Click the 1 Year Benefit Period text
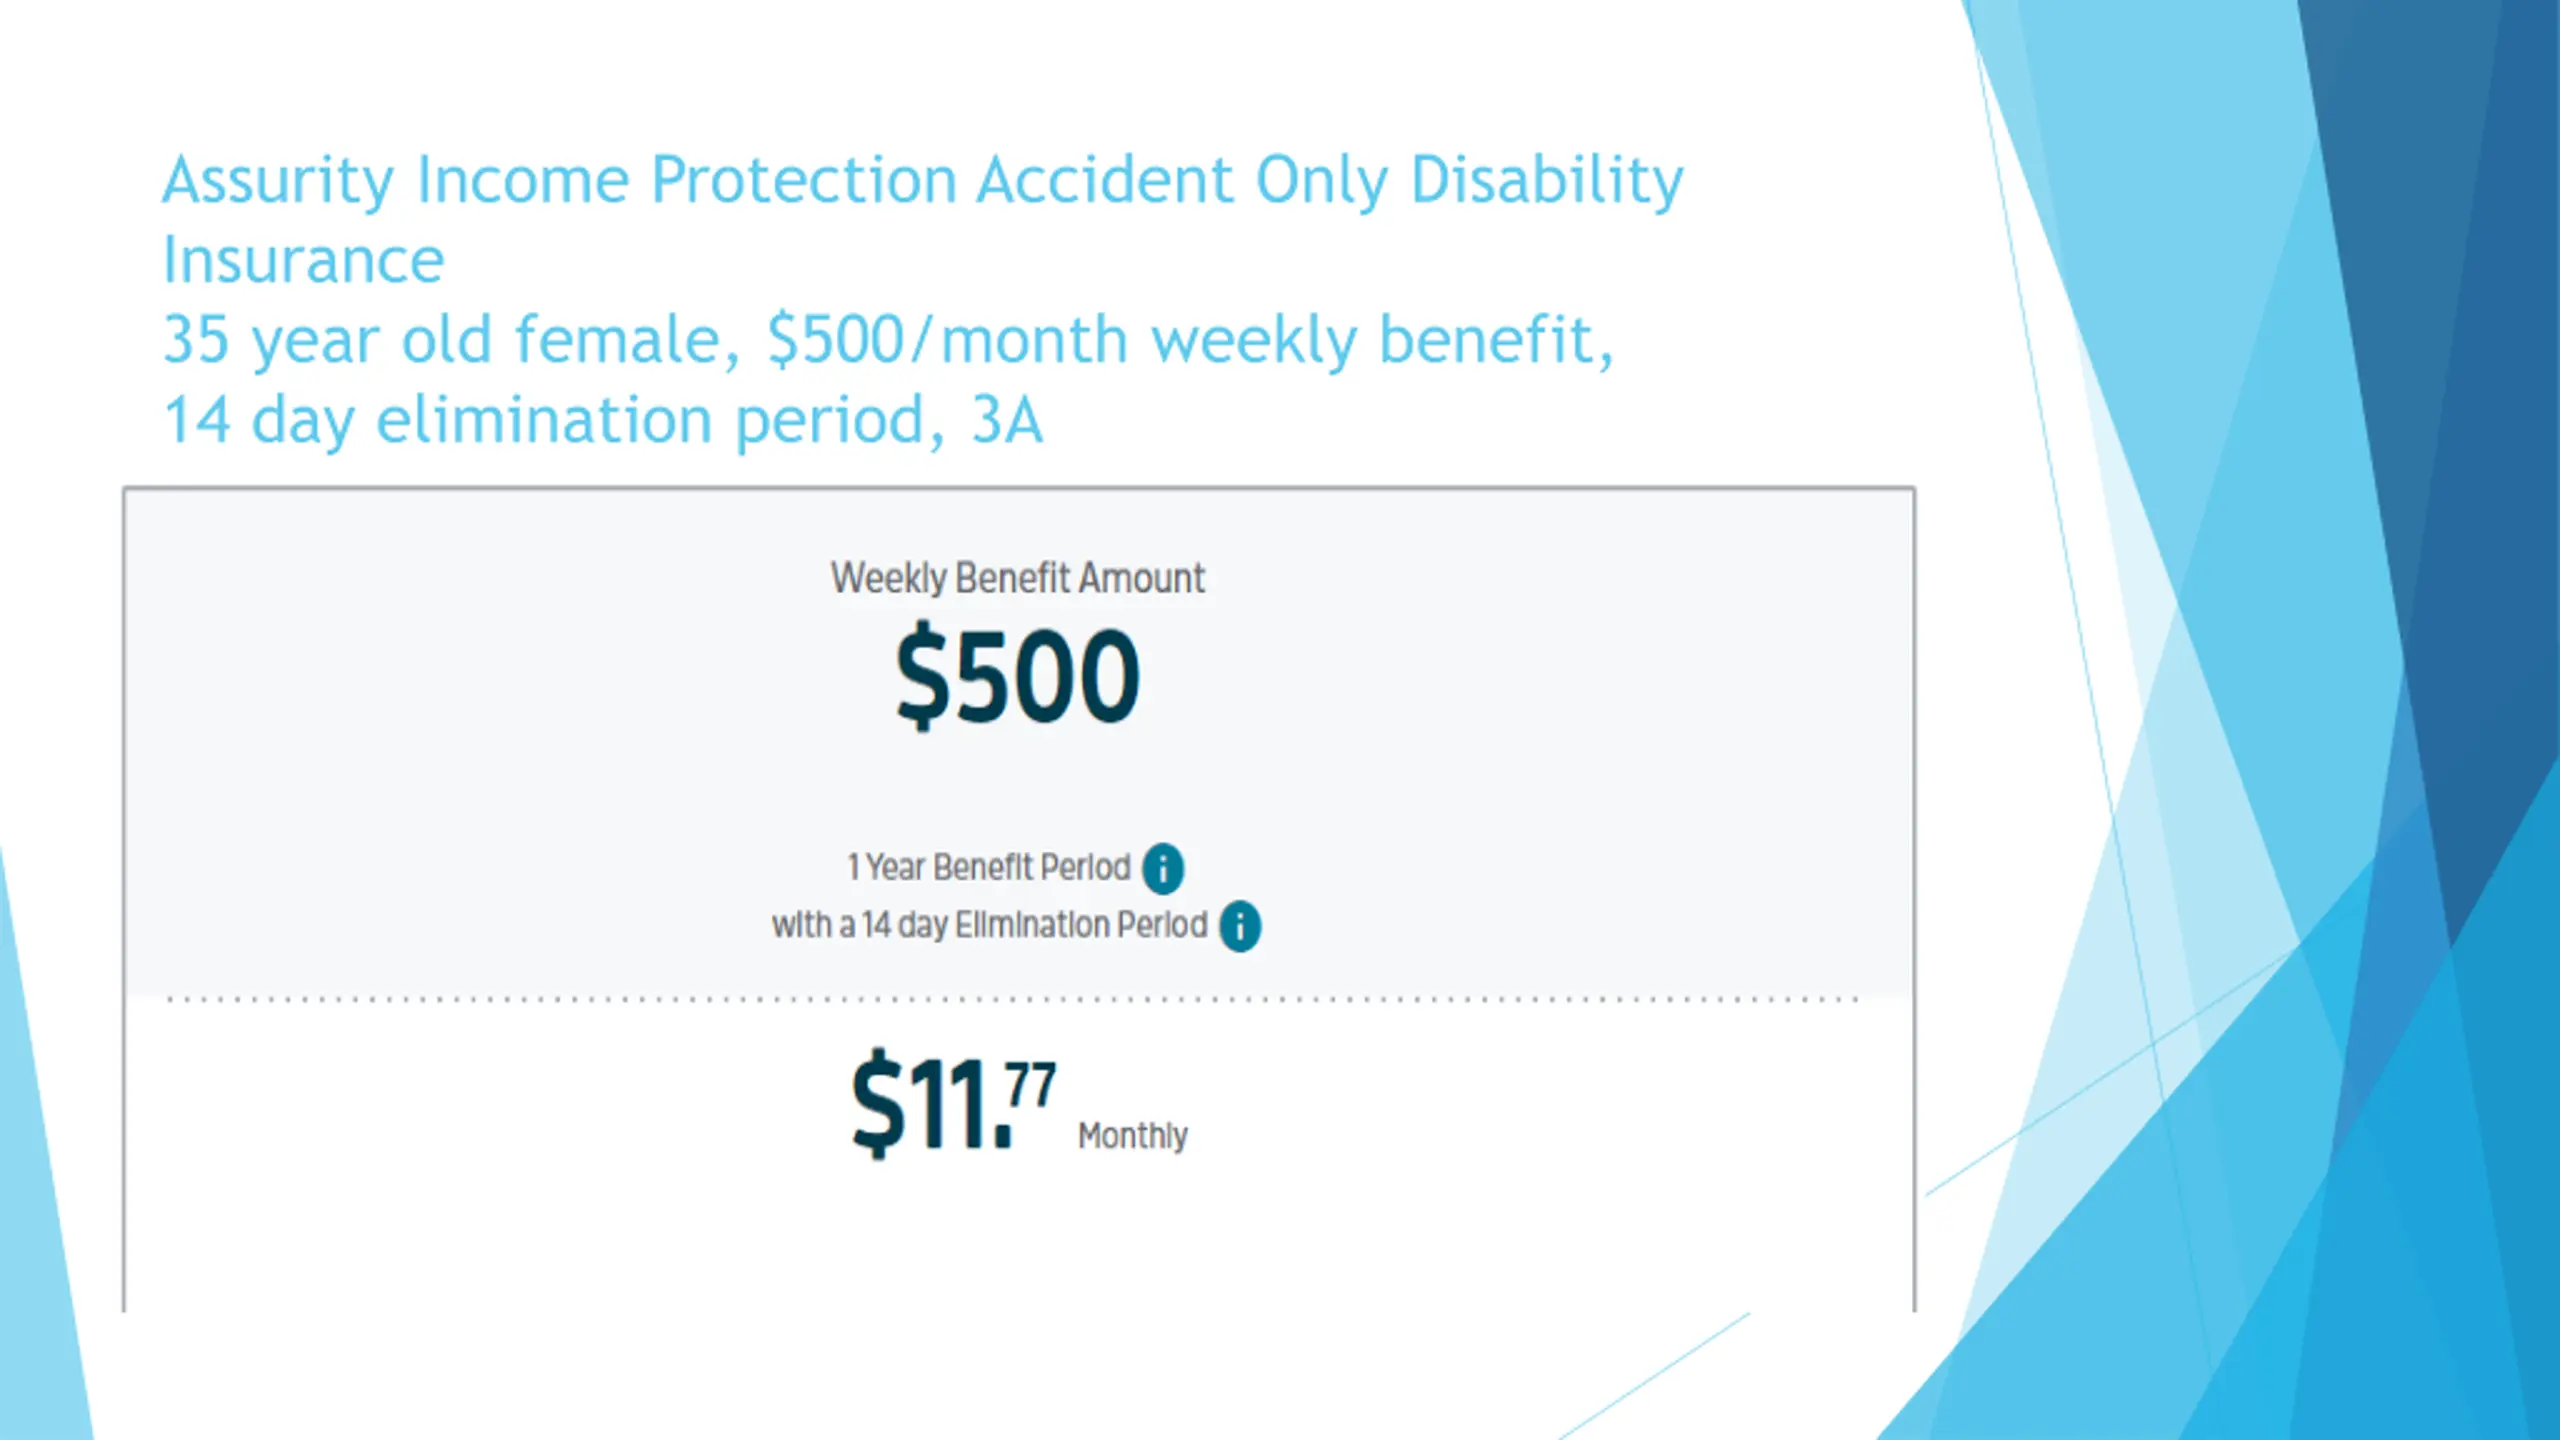The height and width of the screenshot is (1440, 2560). click(x=989, y=867)
